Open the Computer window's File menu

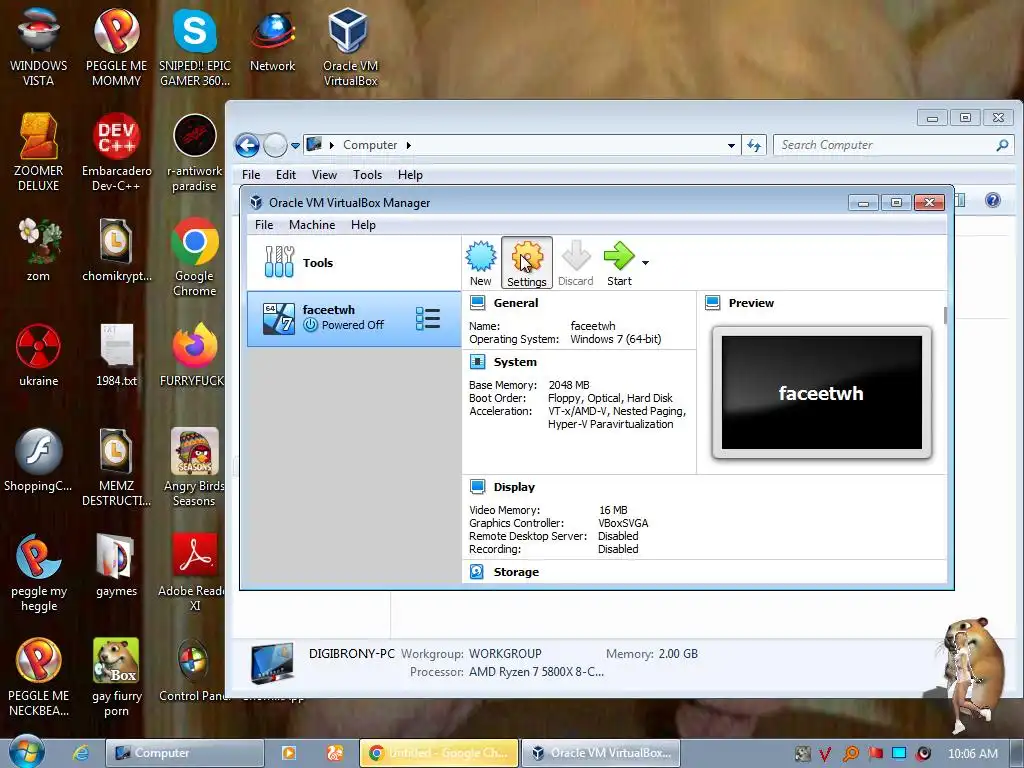click(251, 175)
